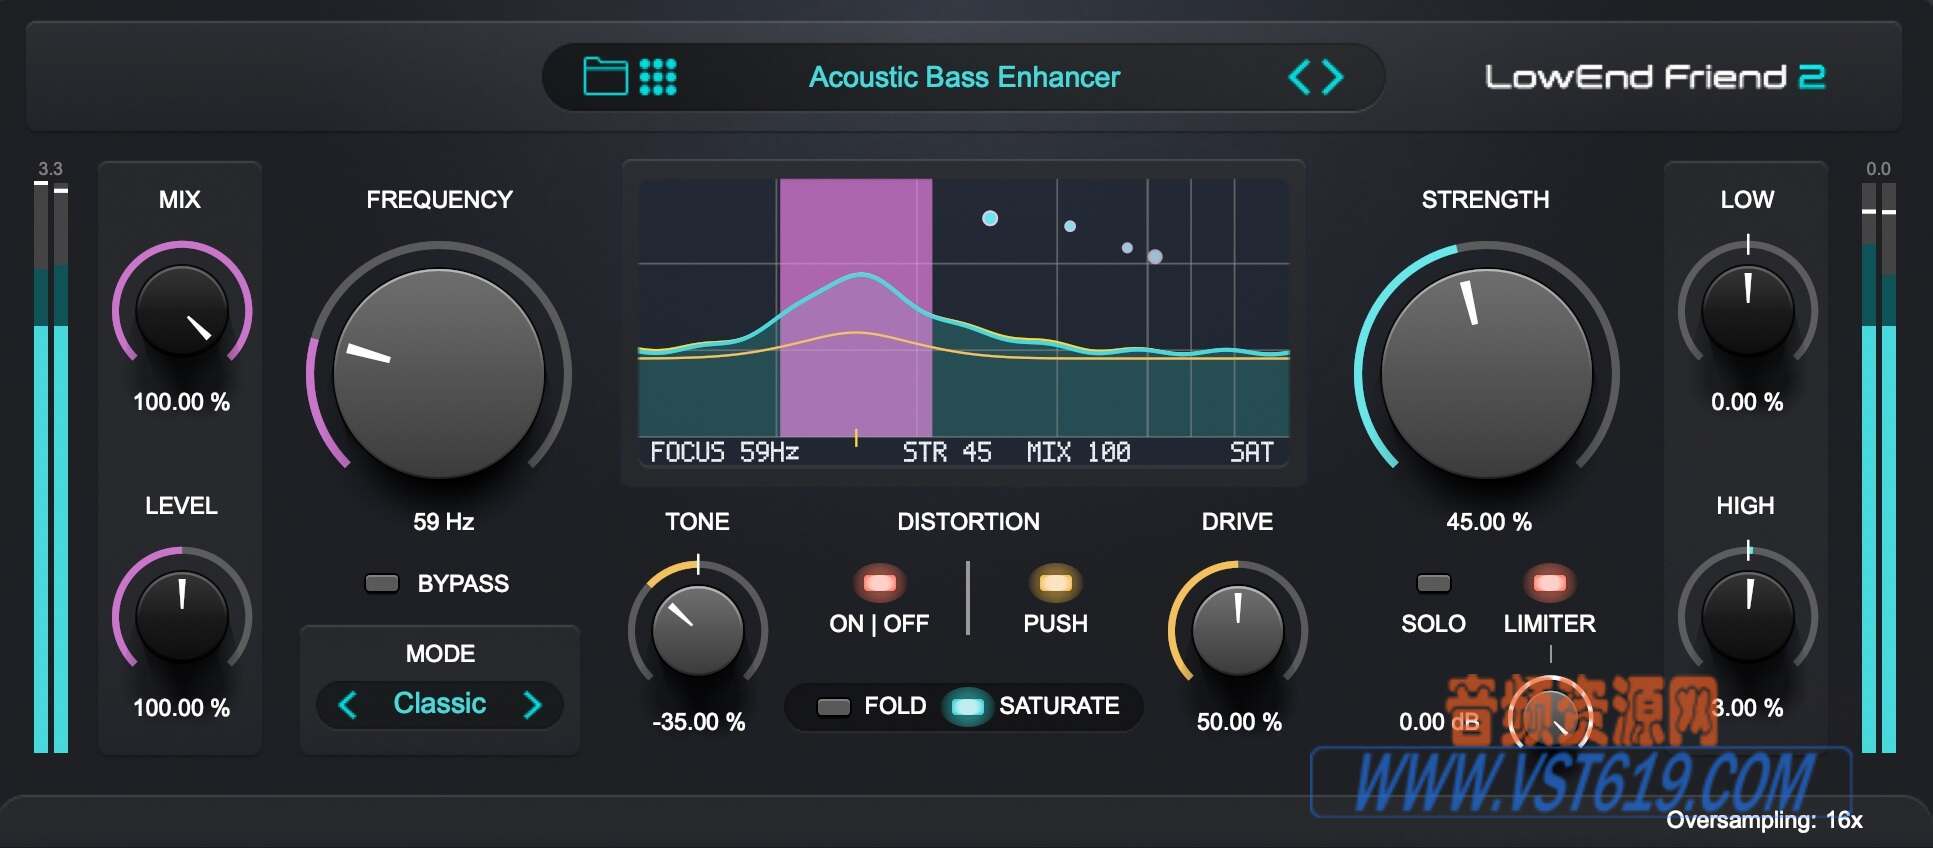1933x848 pixels.
Task: Toggle the PUSH distortion button
Action: click(1055, 582)
